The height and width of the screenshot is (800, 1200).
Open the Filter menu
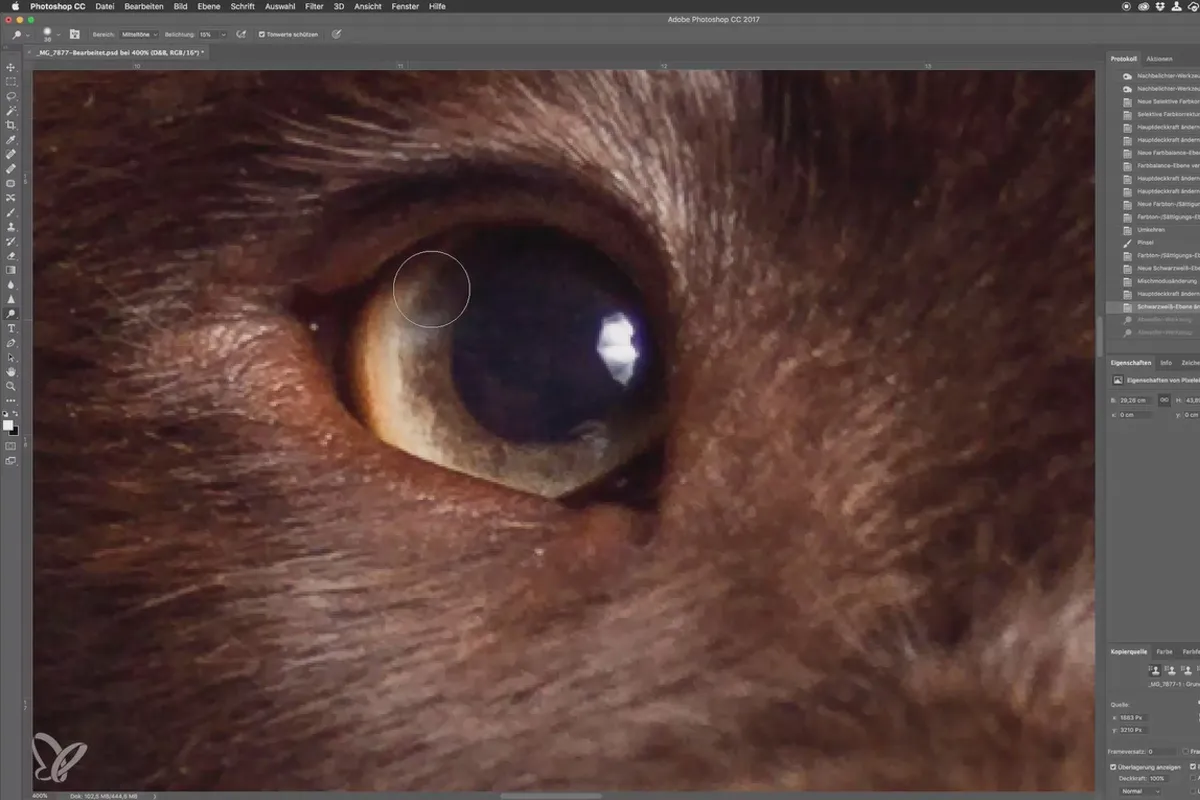(x=314, y=6)
